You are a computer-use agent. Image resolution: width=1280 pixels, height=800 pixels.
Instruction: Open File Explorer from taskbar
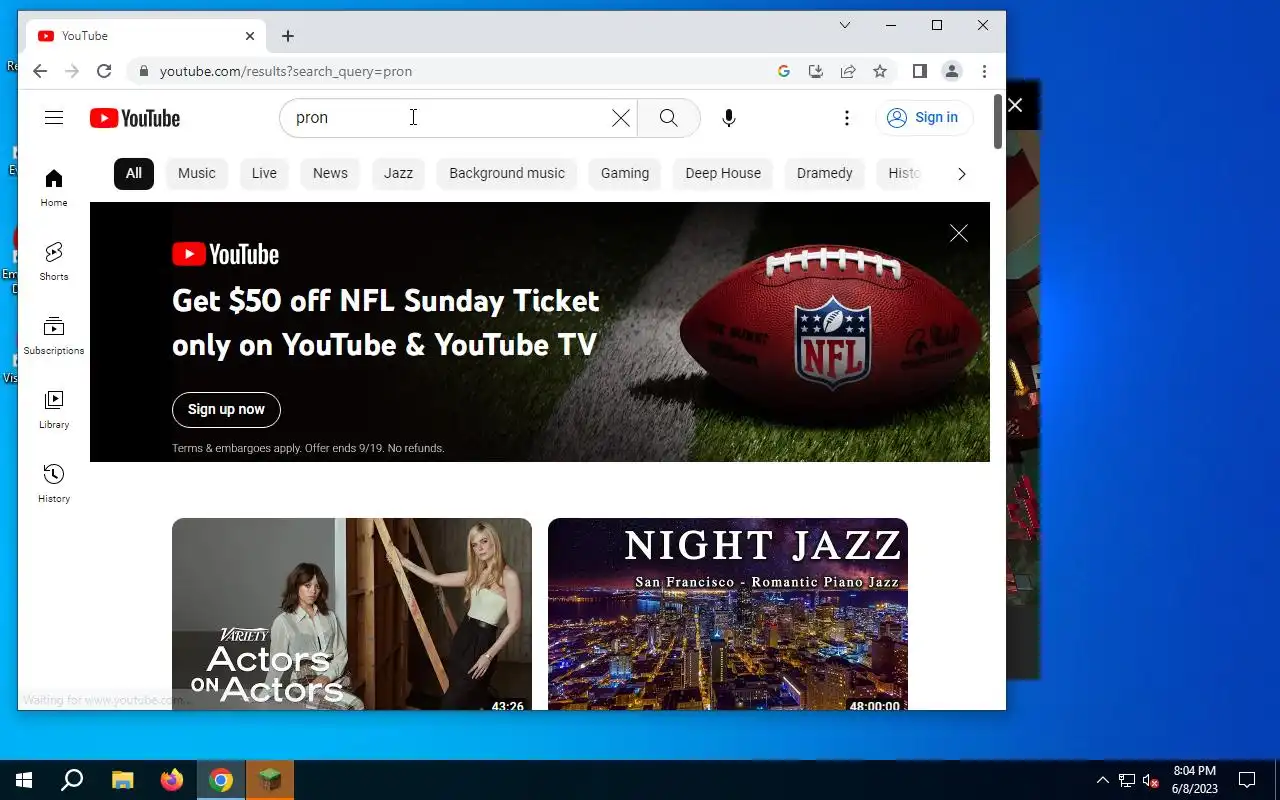[x=122, y=780]
